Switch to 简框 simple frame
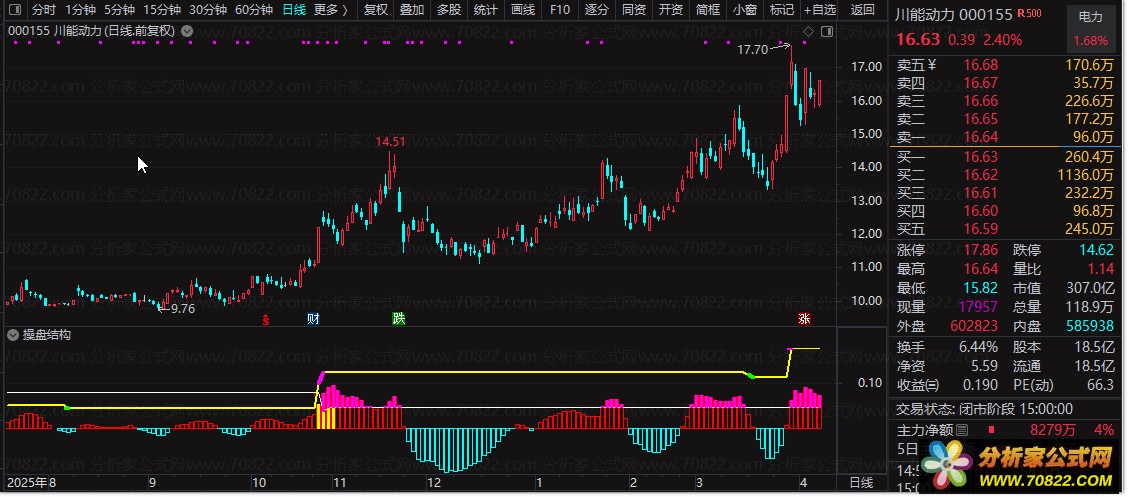This screenshot has width=1129, height=497. (708, 10)
